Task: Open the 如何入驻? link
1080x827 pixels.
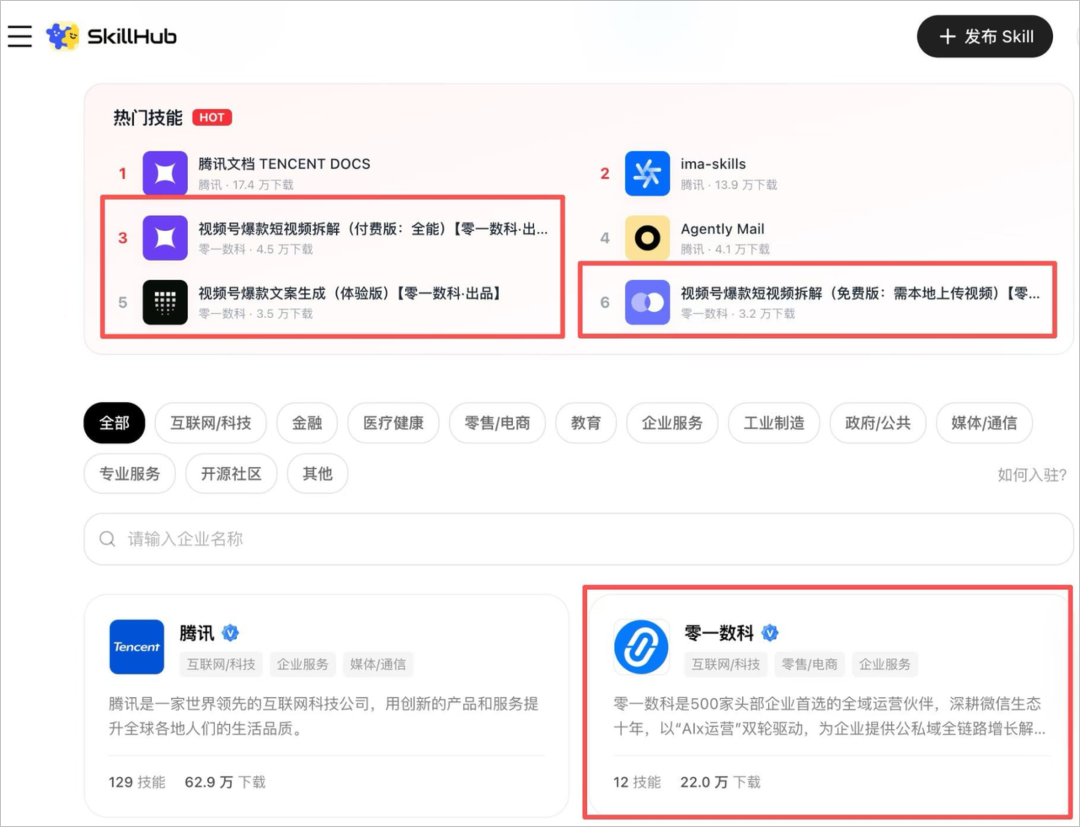Action: pos(1032,474)
